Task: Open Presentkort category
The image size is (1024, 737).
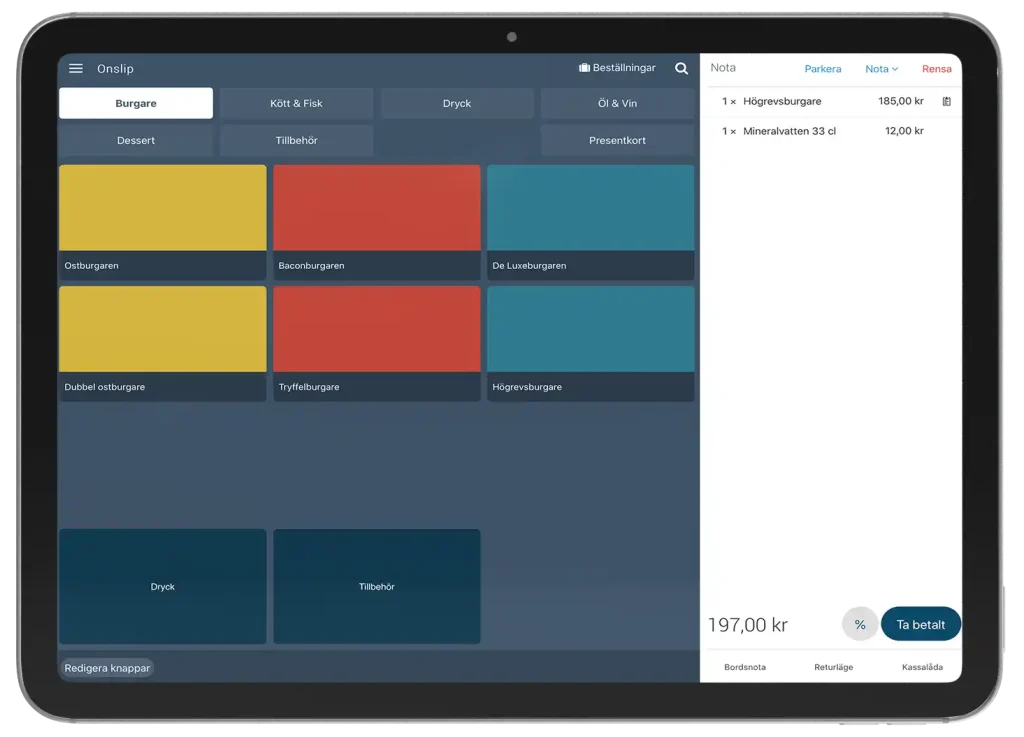Action: [617, 140]
